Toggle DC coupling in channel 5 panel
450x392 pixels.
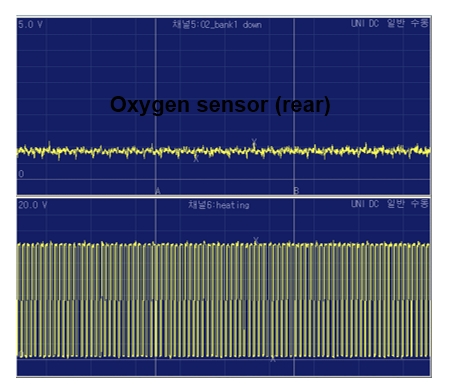374,23
